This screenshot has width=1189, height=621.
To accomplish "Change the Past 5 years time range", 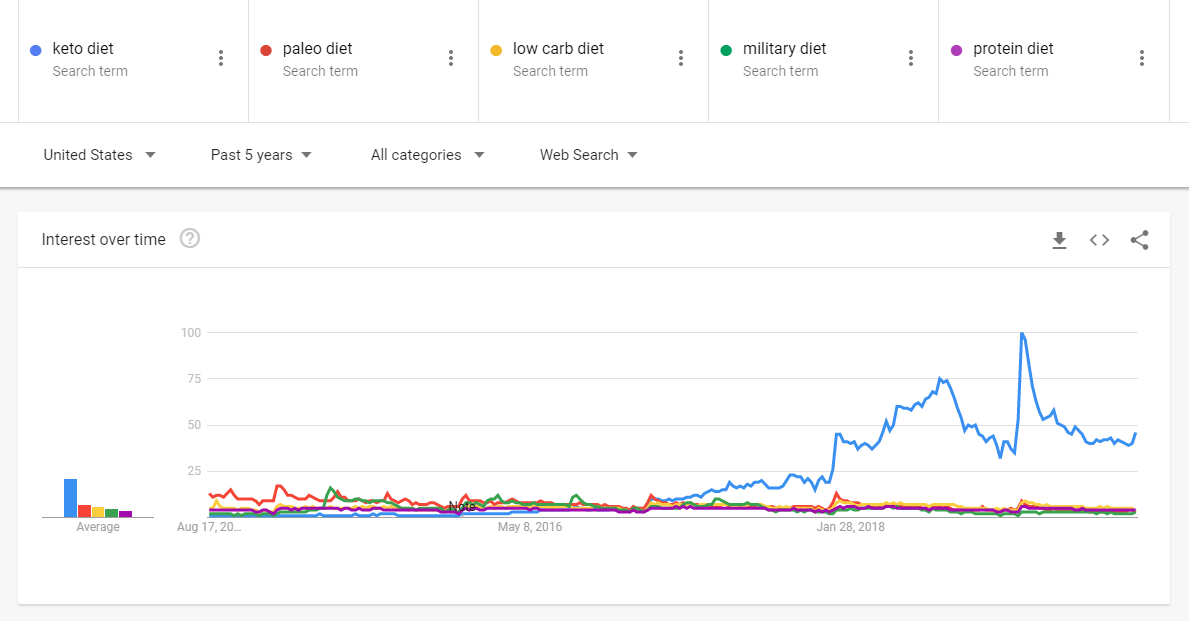I will point(261,155).
